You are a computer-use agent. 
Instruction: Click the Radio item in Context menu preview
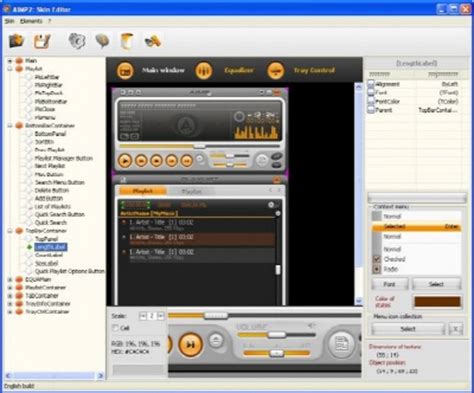point(391,269)
